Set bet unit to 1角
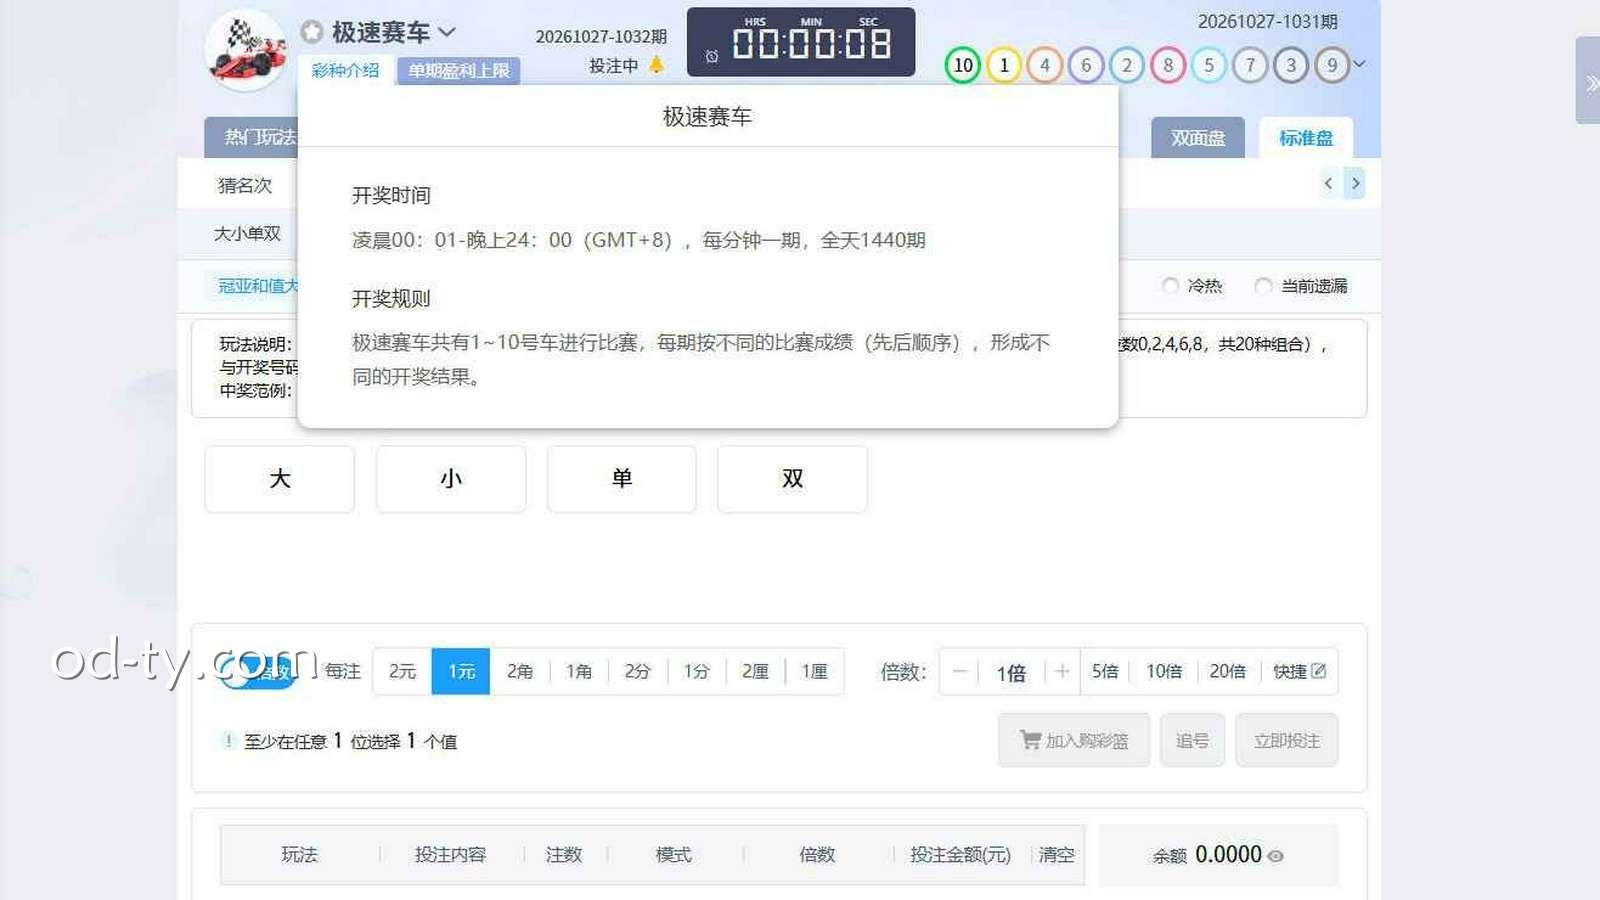 click(x=579, y=671)
